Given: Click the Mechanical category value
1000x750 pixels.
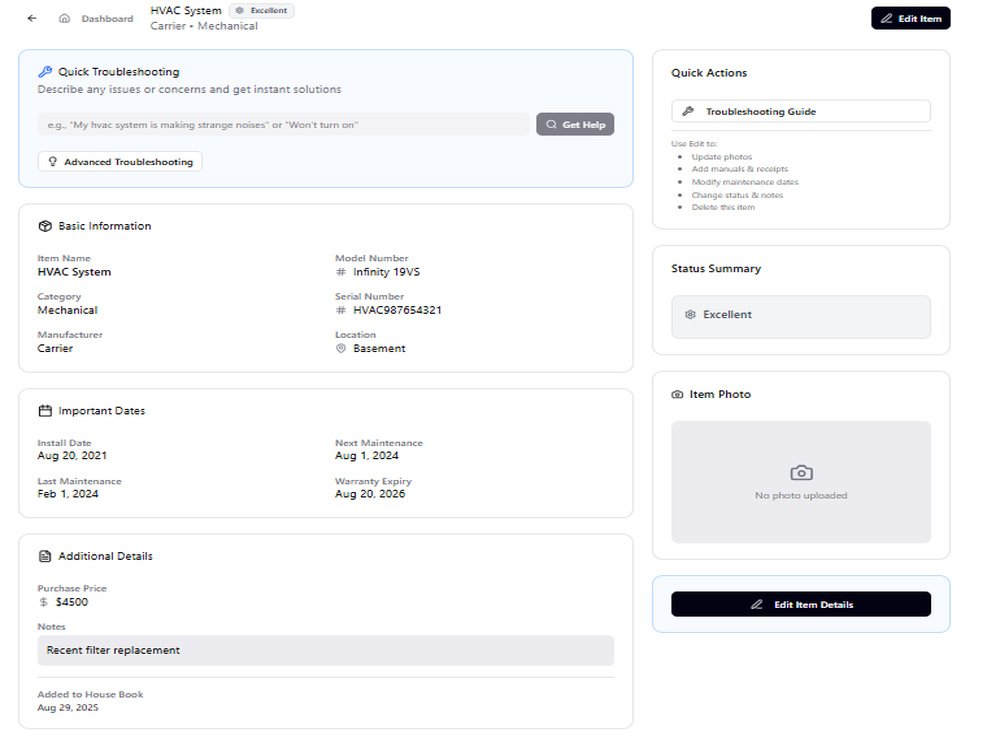Looking at the screenshot, I should point(68,310).
